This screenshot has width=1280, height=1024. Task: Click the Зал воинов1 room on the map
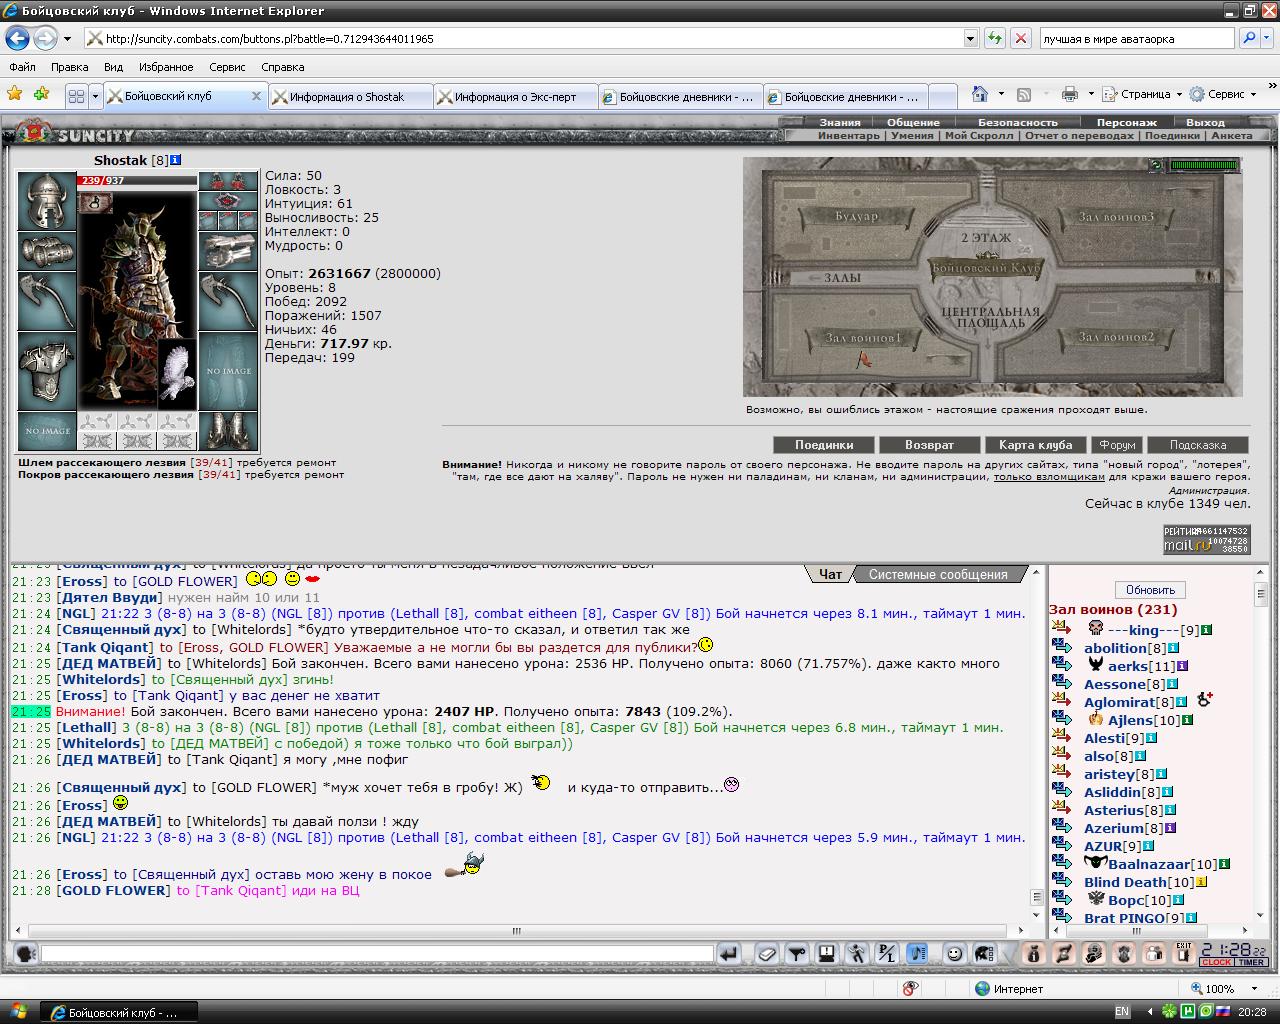[x=863, y=337]
